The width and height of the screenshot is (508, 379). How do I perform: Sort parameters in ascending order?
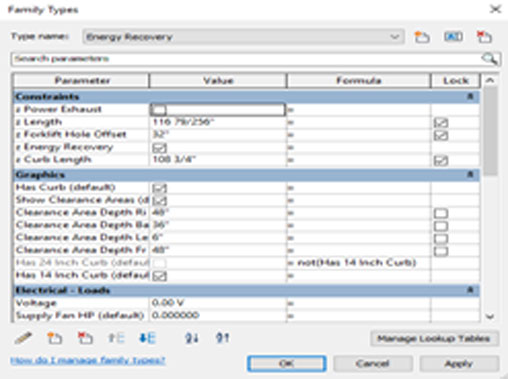pyautogui.click(x=192, y=338)
